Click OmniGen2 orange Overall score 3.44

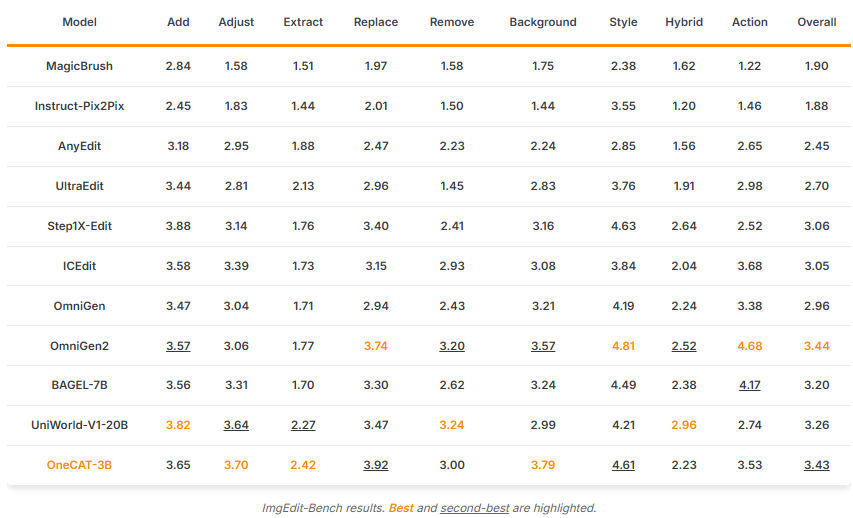(x=817, y=346)
